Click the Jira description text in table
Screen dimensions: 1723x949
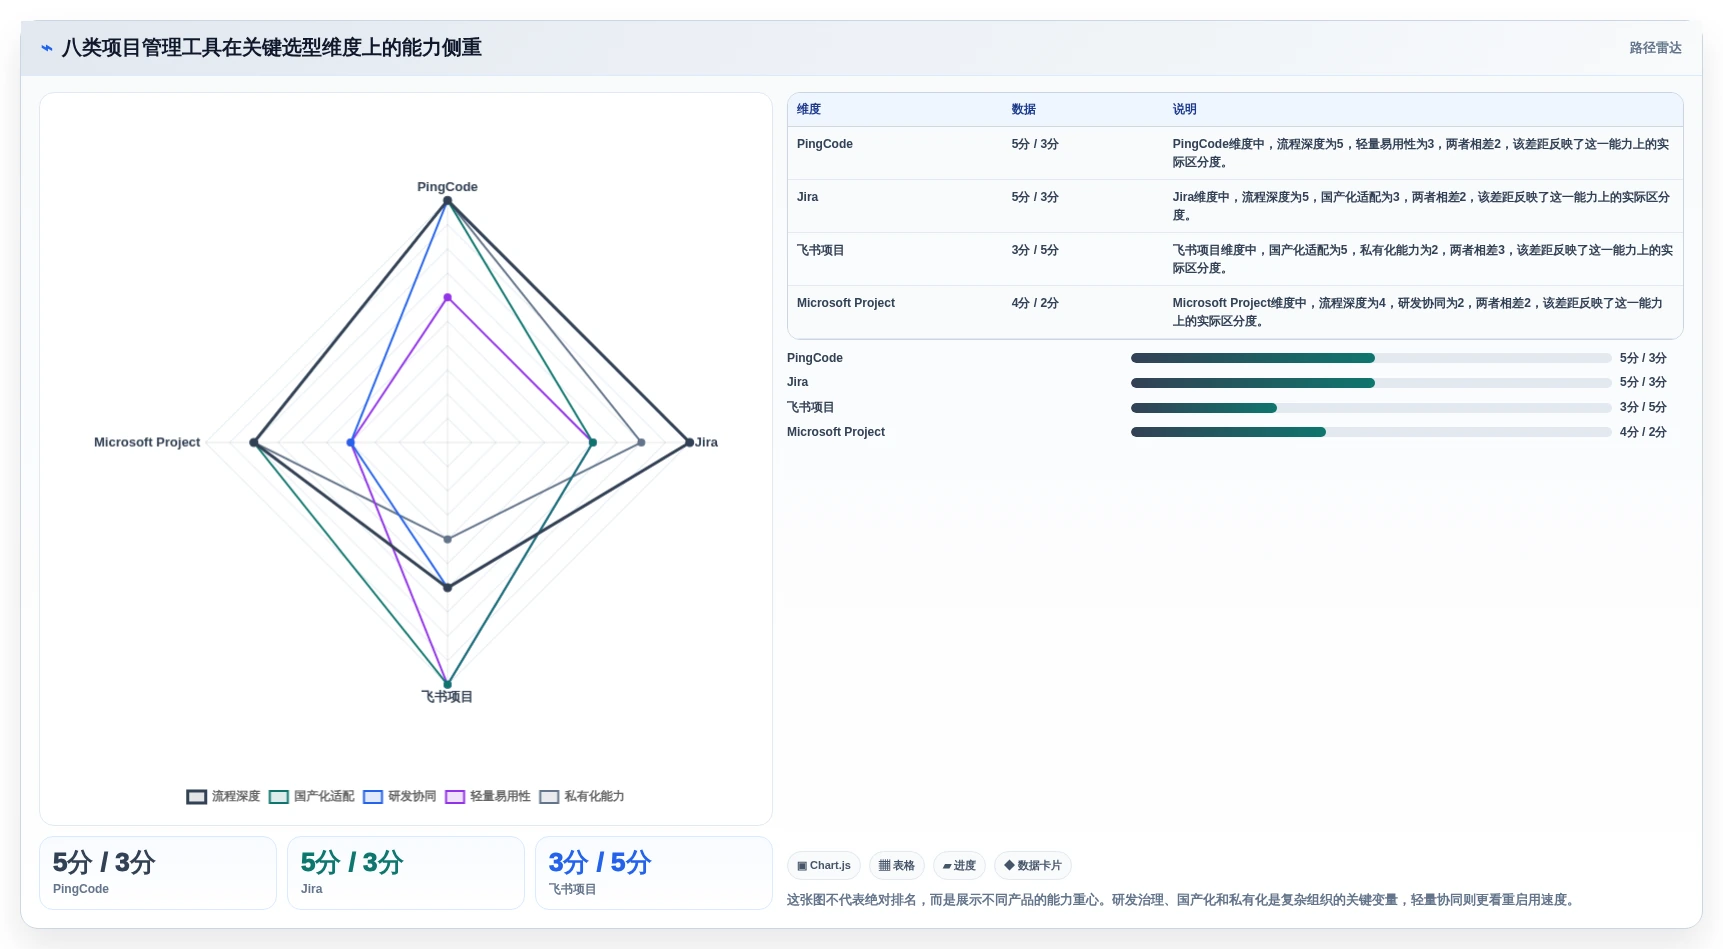(1421, 206)
